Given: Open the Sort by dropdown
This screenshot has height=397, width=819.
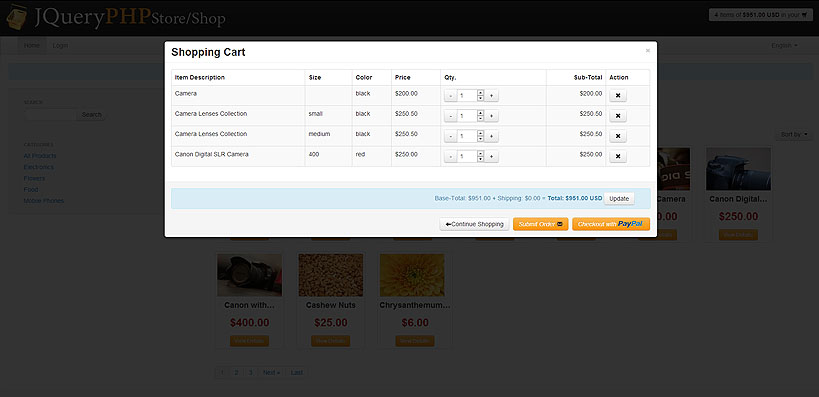Looking at the screenshot, I should (x=793, y=134).
